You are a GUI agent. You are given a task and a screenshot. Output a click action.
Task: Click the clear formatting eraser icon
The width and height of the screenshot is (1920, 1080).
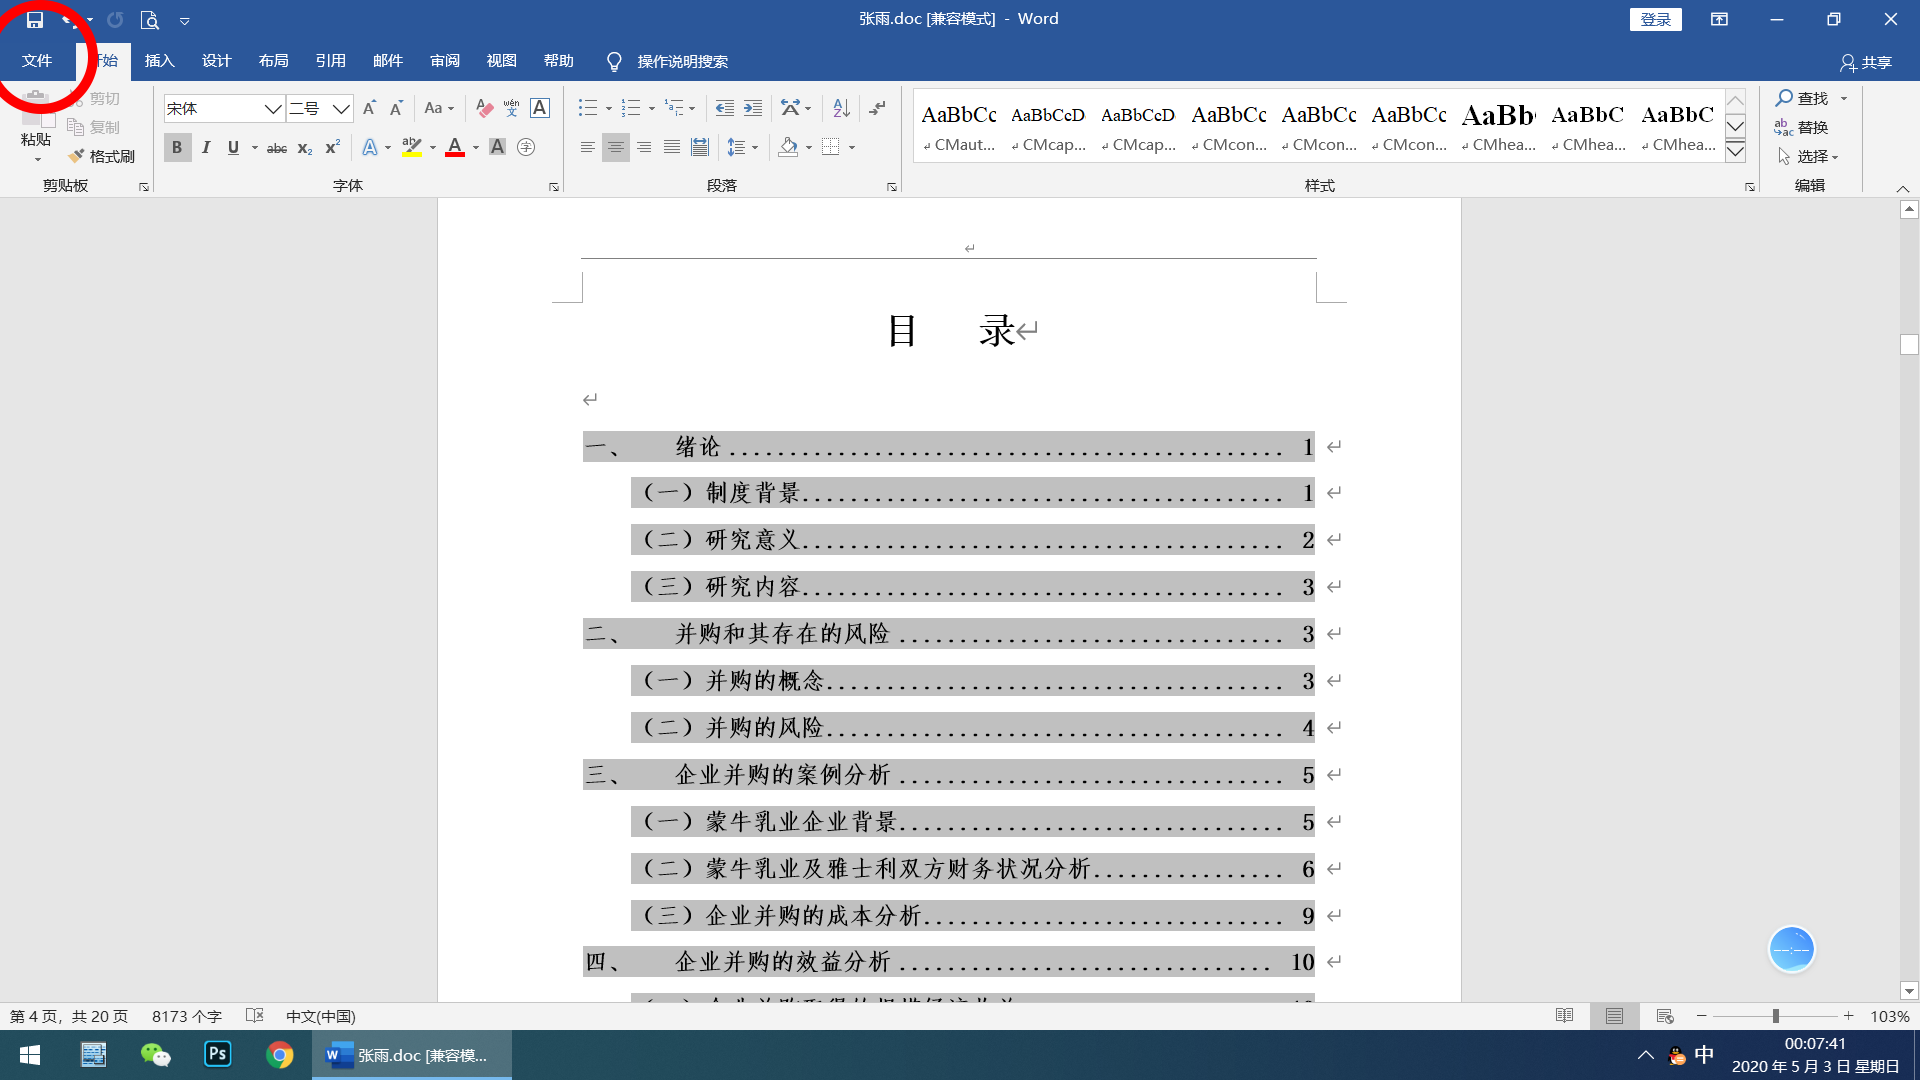(484, 108)
